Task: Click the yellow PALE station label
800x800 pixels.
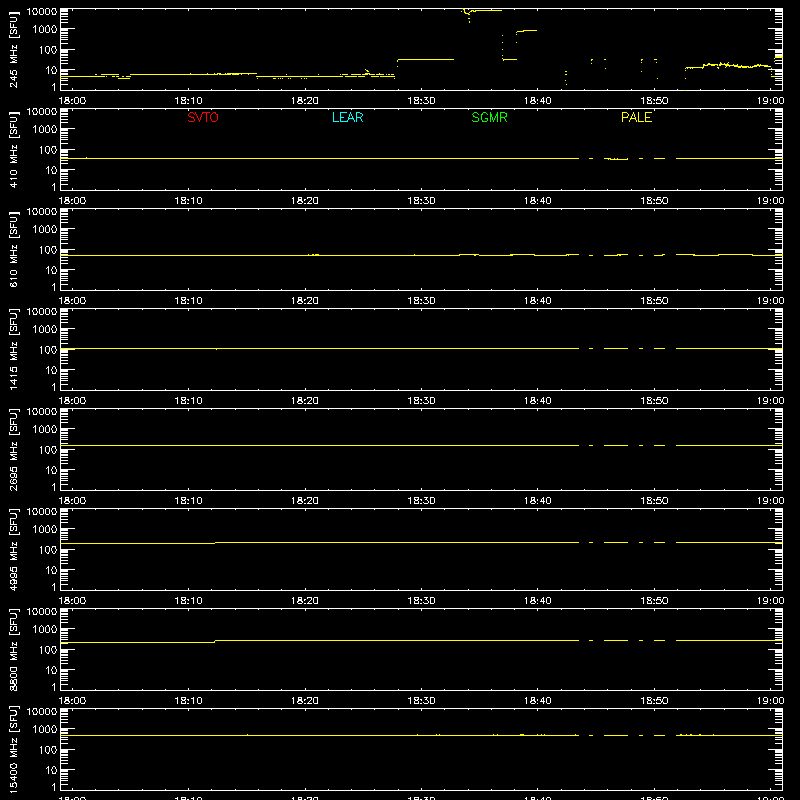Action: click(636, 117)
